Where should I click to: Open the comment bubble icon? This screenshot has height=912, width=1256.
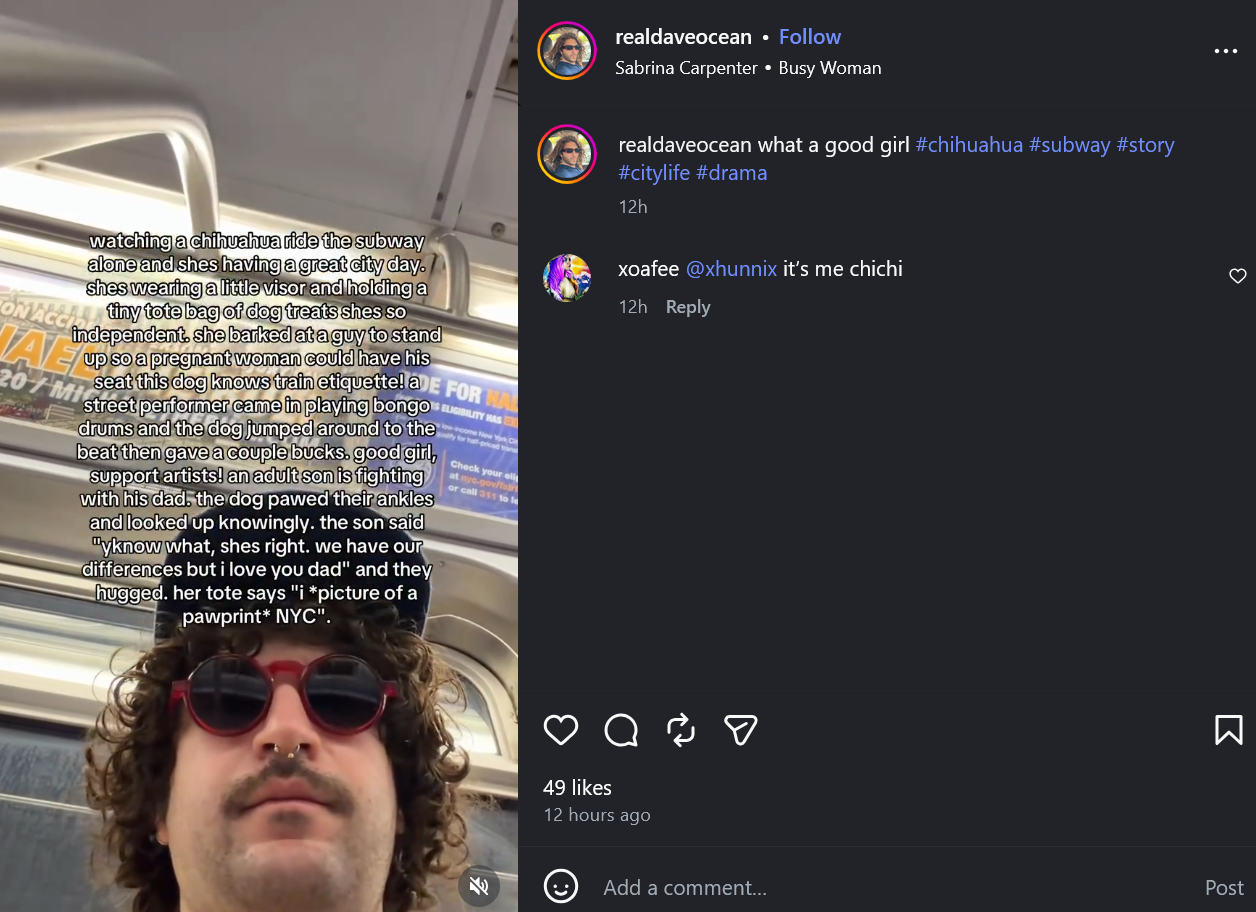pos(621,730)
